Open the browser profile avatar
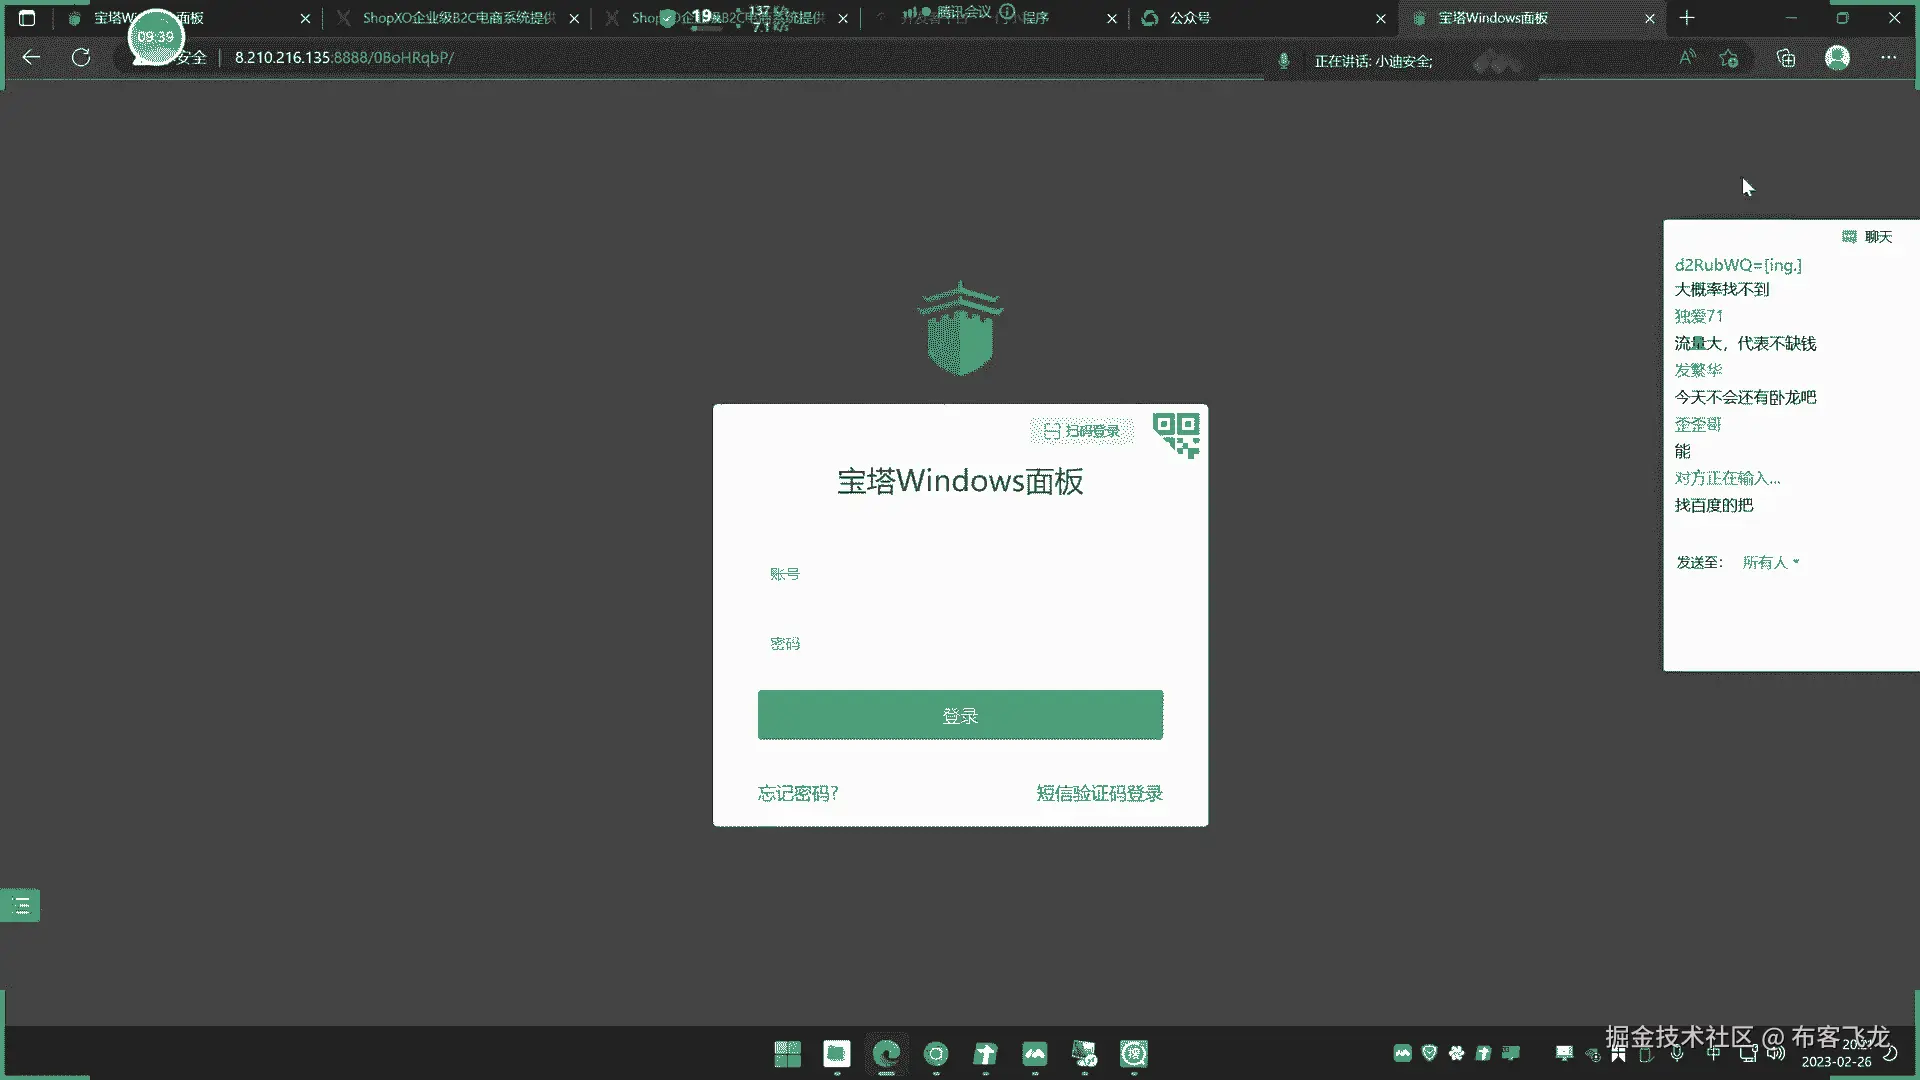The width and height of the screenshot is (1920, 1080). [x=1837, y=58]
